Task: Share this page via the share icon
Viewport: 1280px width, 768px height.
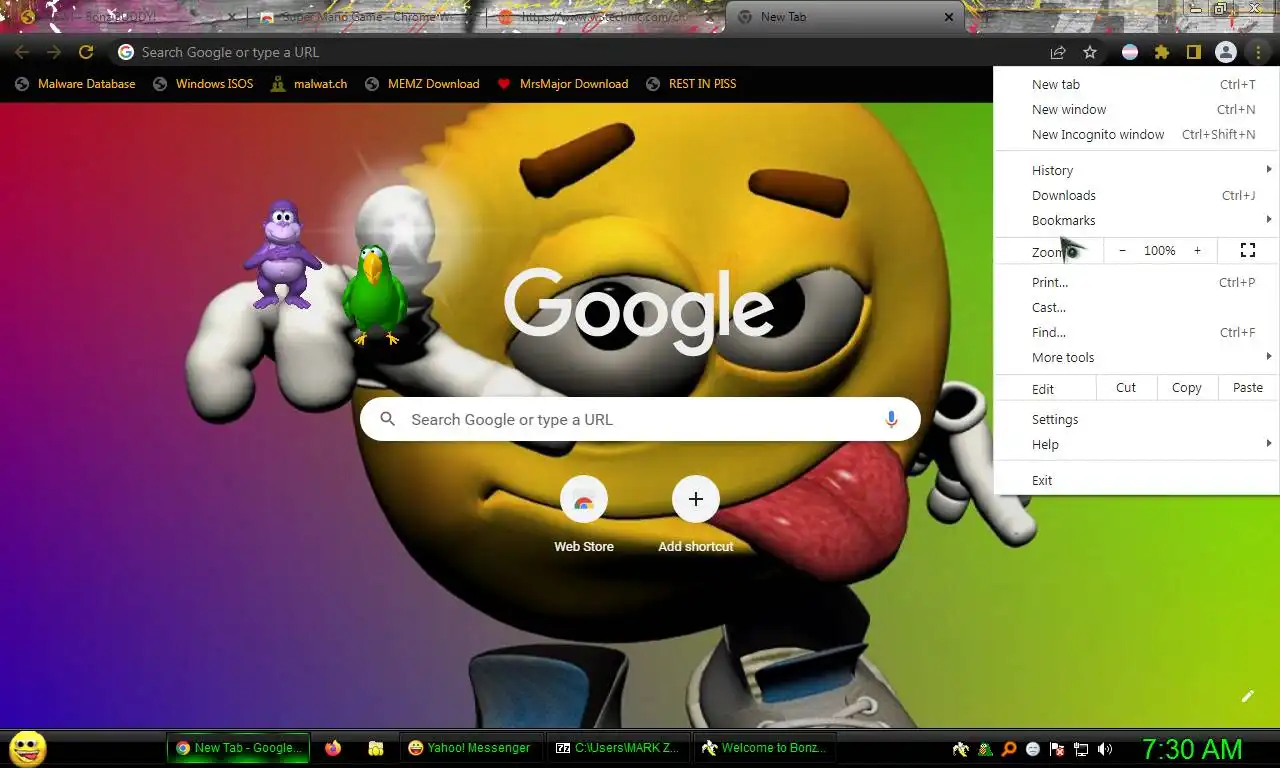Action: coord(1057,52)
